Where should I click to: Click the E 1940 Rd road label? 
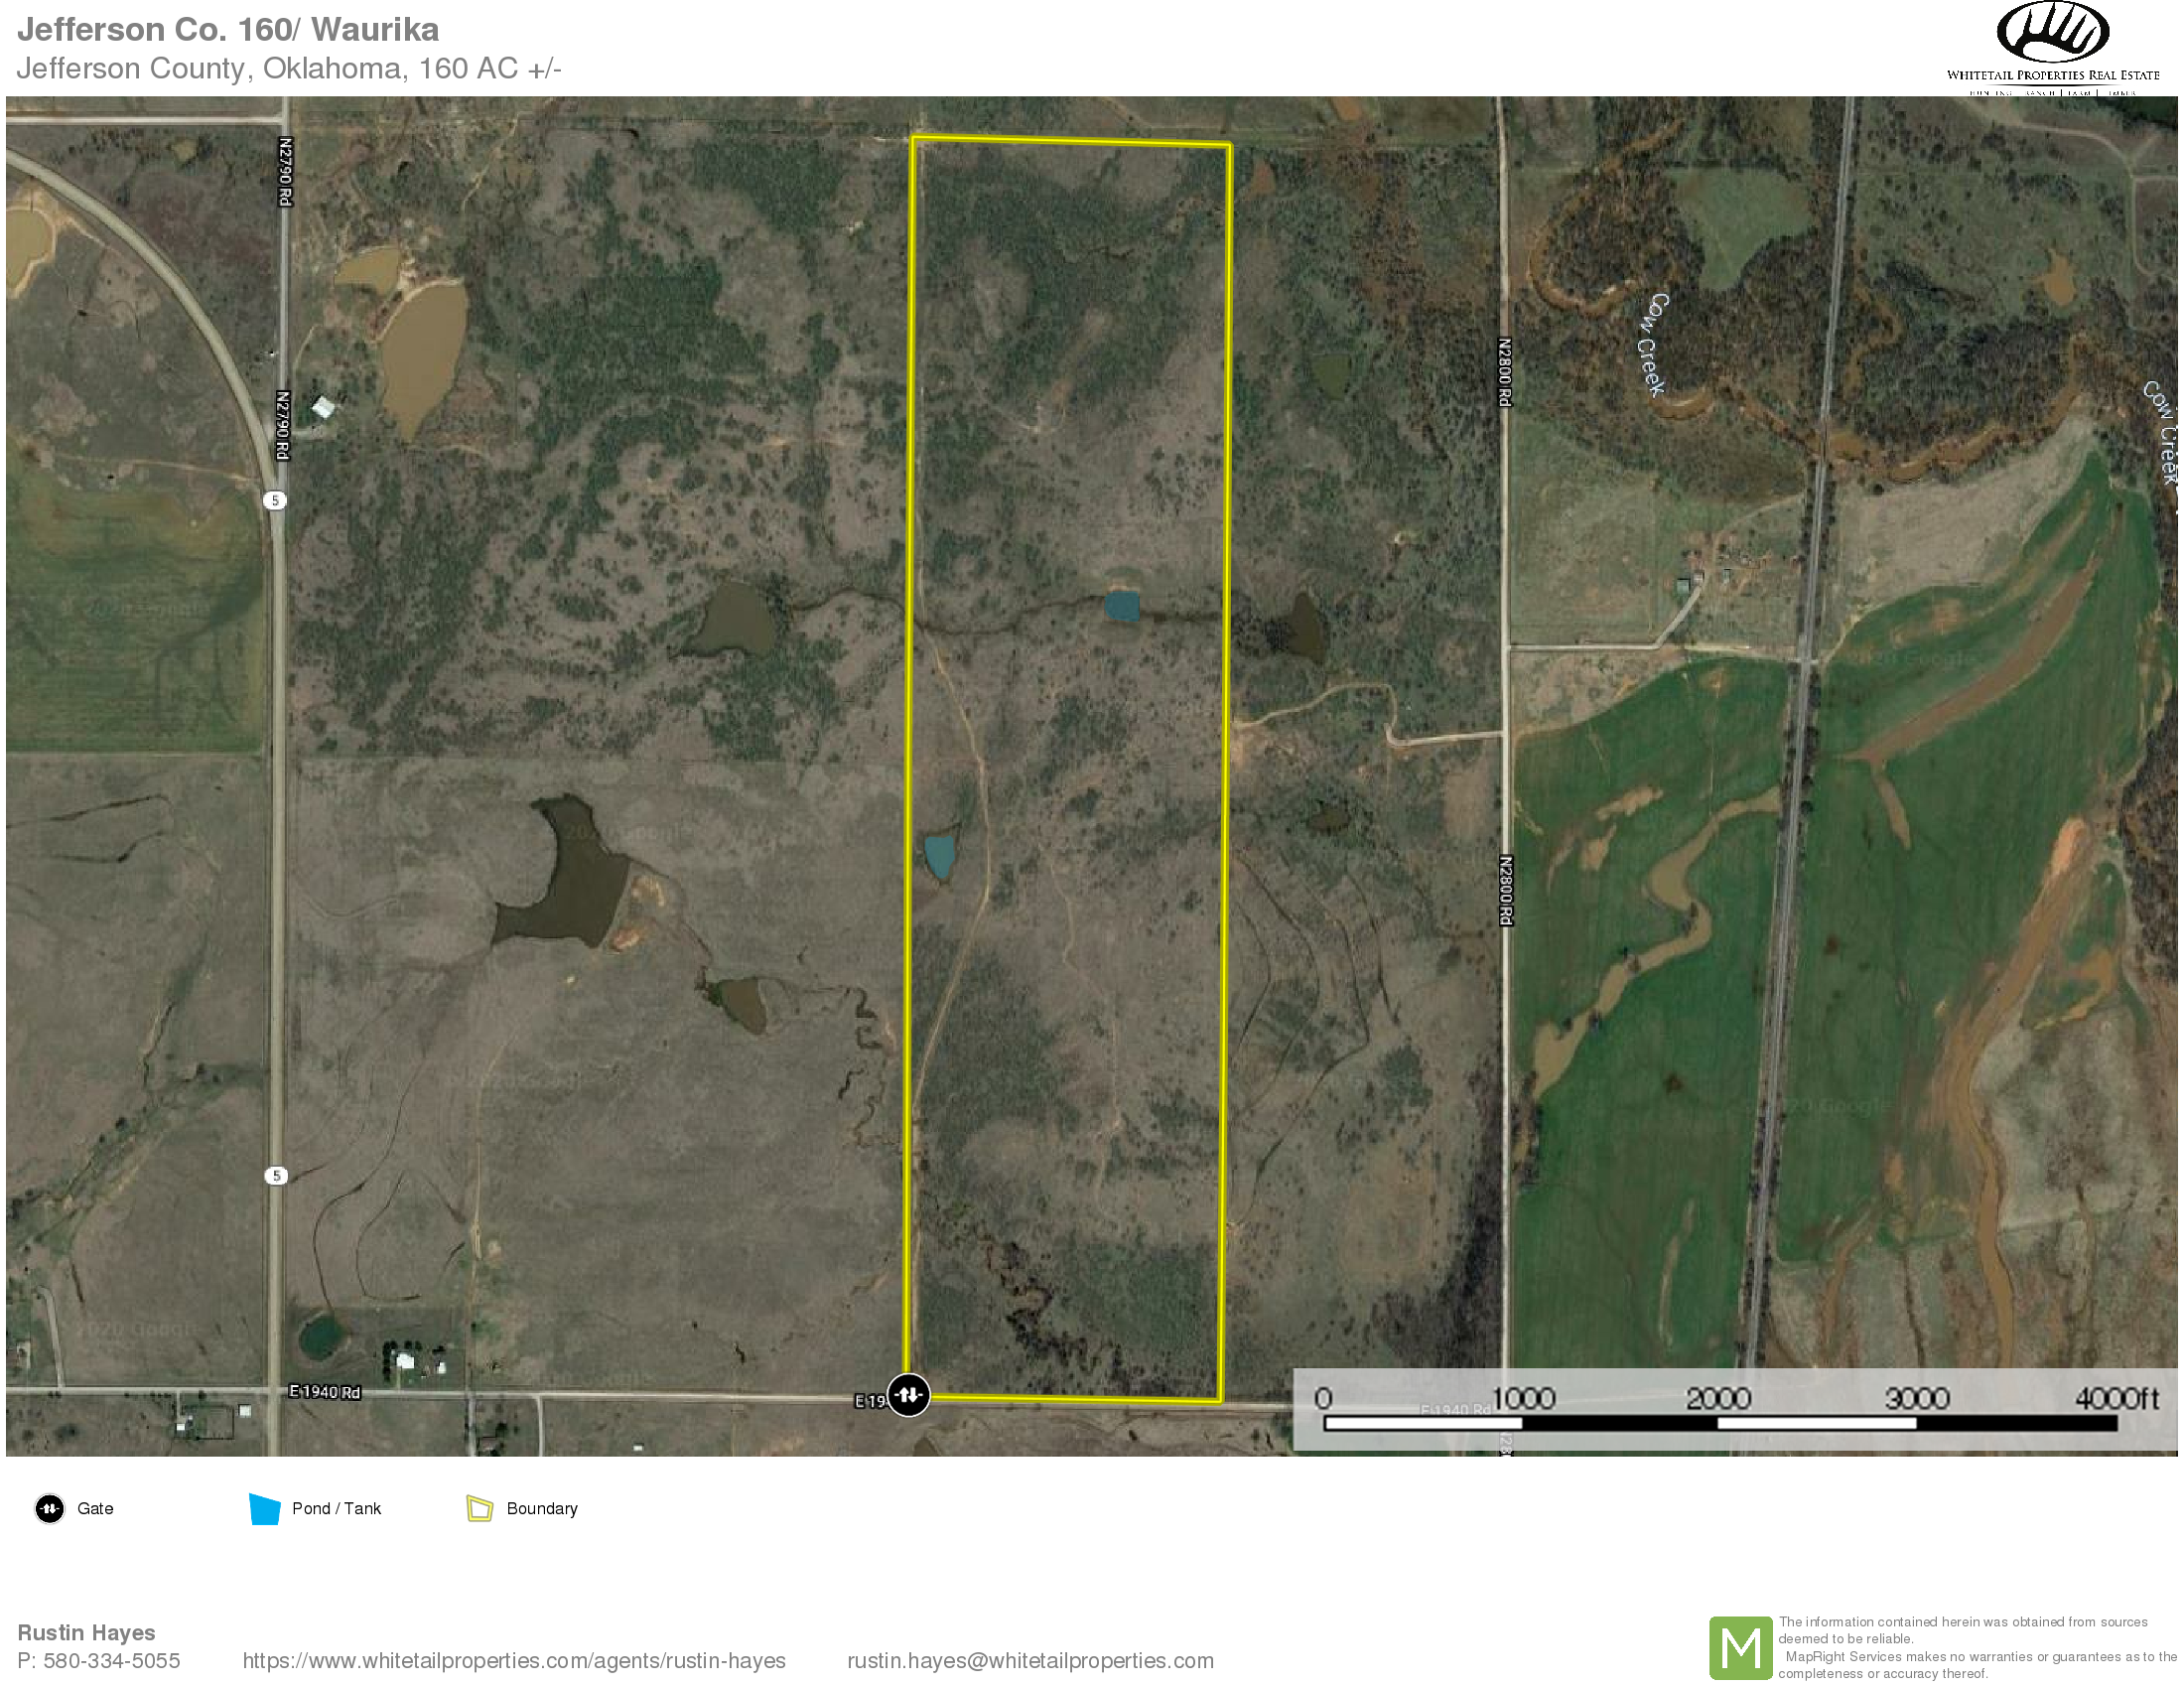pos(324,1392)
